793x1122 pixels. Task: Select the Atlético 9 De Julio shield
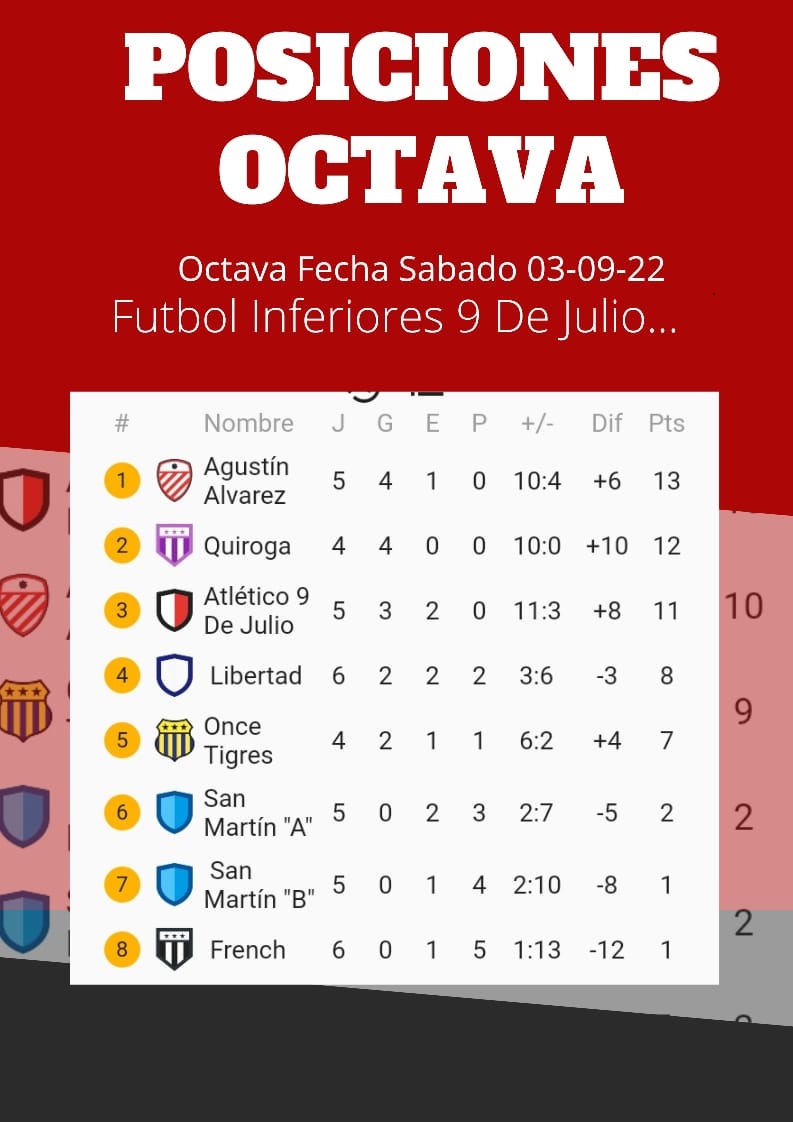pyautogui.click(x=175, y=610)
